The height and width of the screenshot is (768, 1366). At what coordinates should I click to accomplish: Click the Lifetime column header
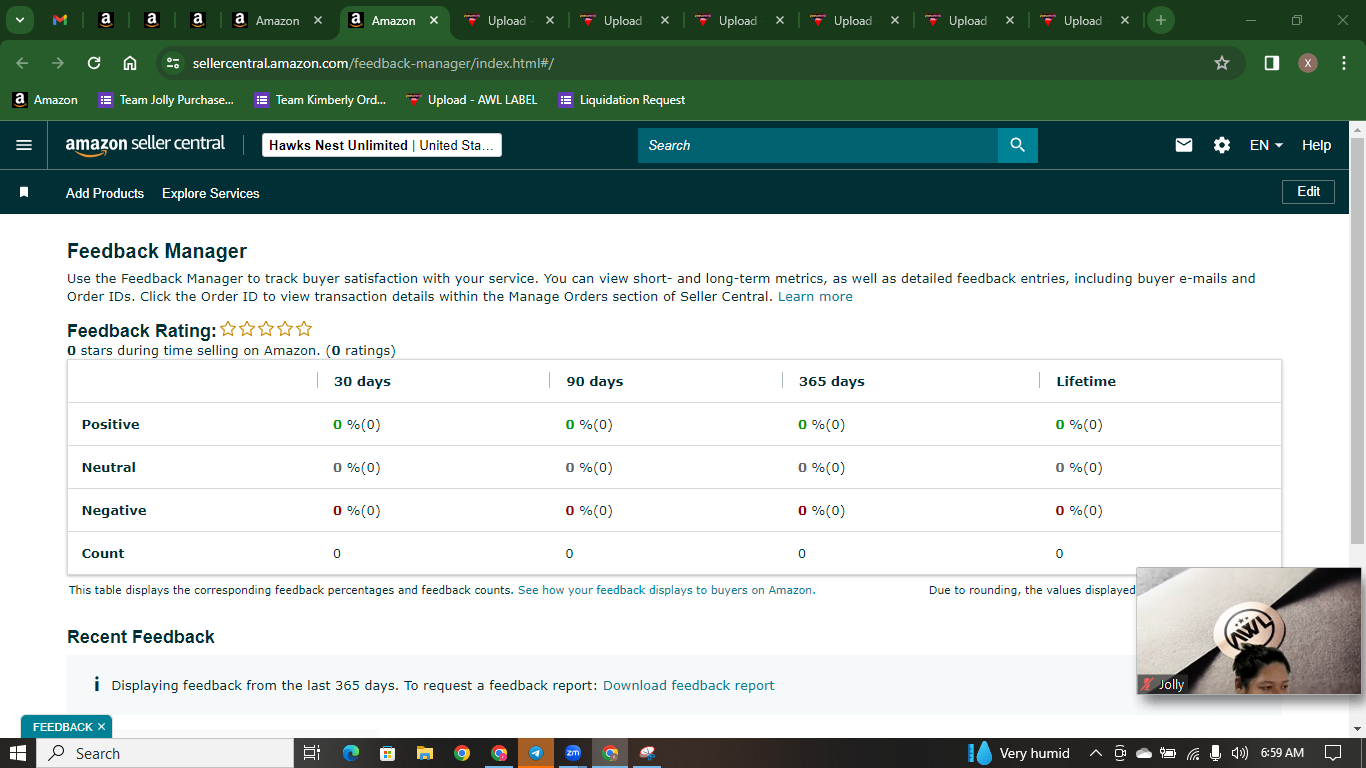1086,381
